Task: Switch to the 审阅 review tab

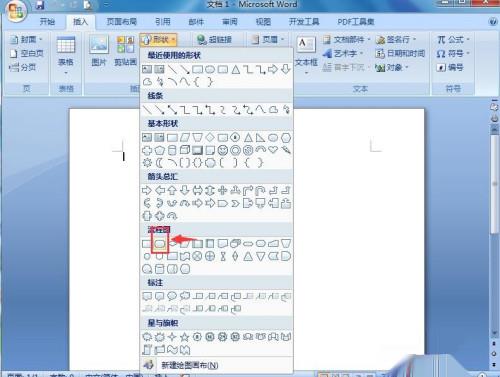Action: point(230,22)
